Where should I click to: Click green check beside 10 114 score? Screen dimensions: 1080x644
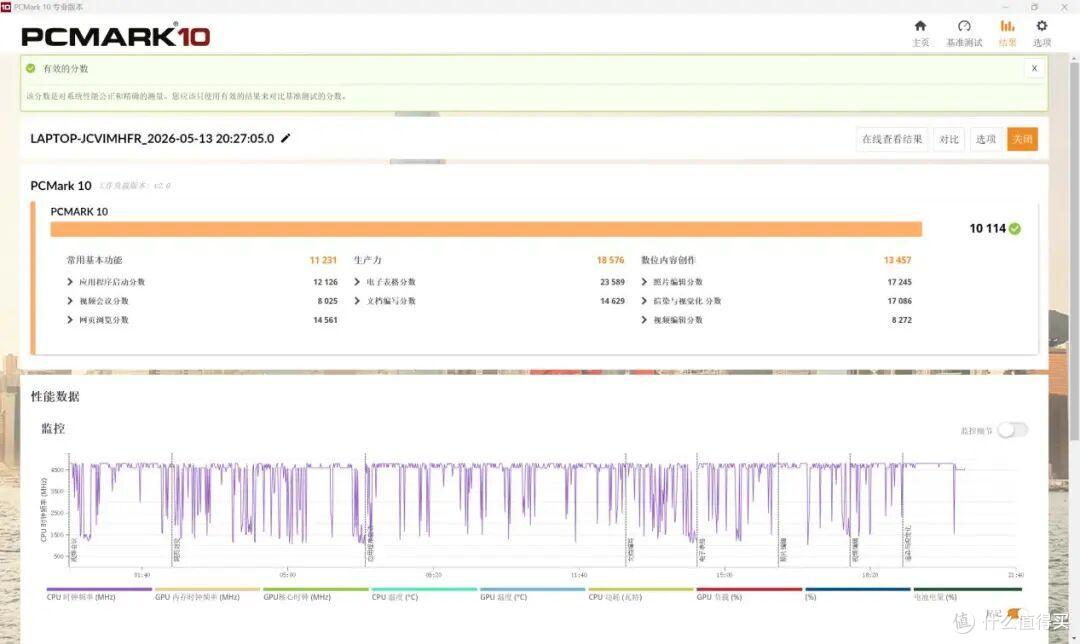(1015, 229)
